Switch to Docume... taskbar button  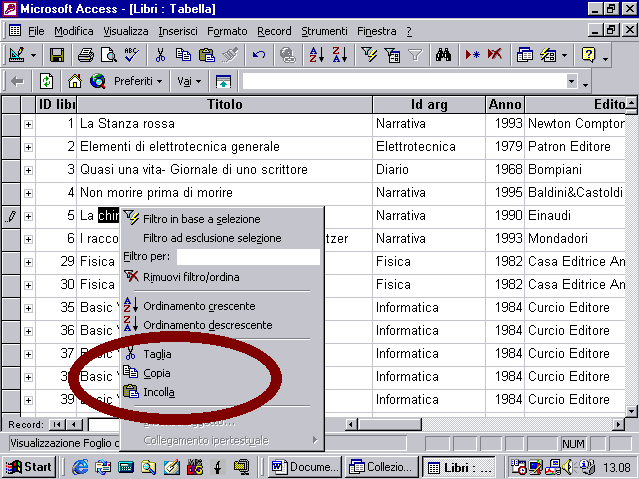[305, 467]
